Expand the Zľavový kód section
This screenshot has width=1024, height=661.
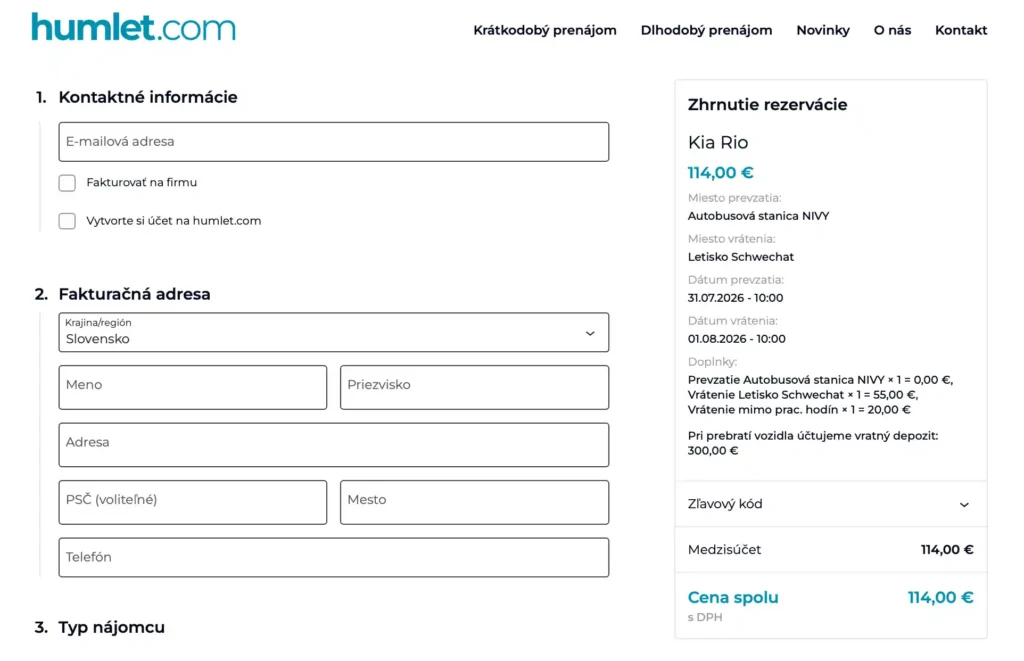[831, 504]
